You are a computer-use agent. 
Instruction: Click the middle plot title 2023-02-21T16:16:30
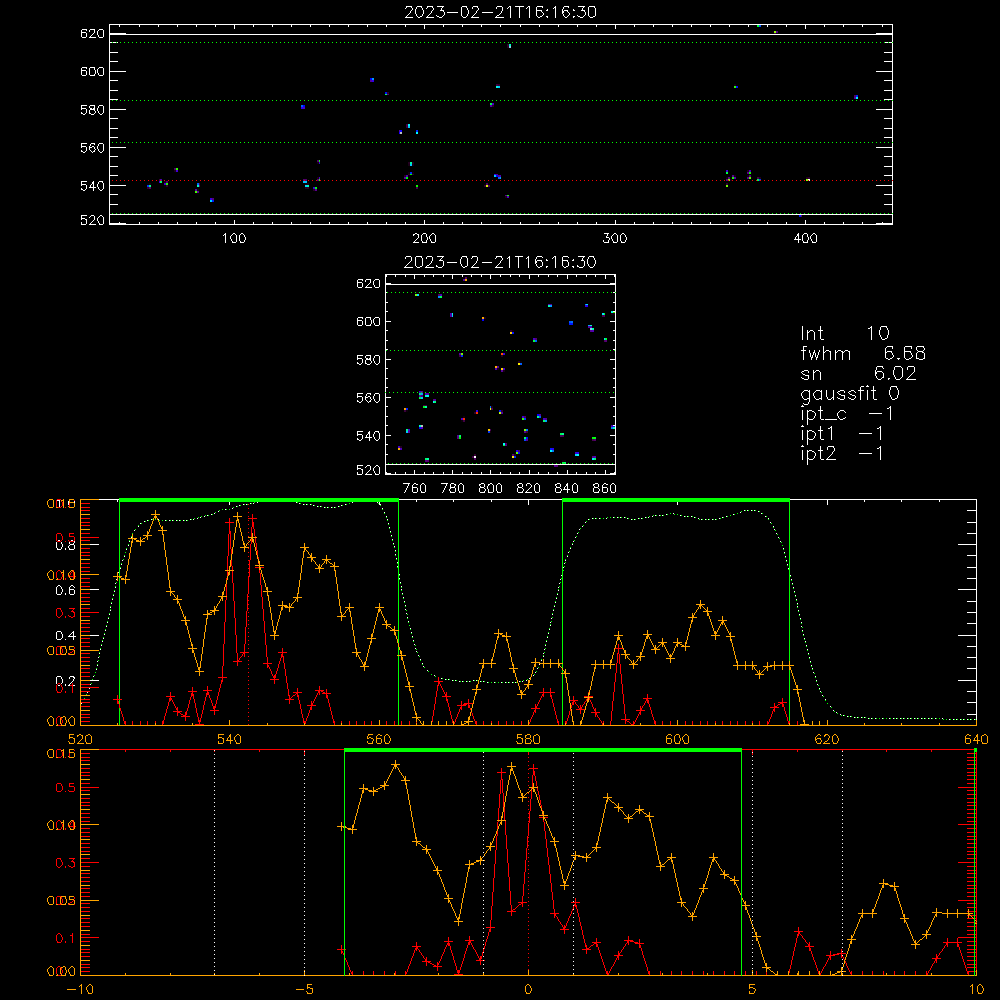pos(500,262)
